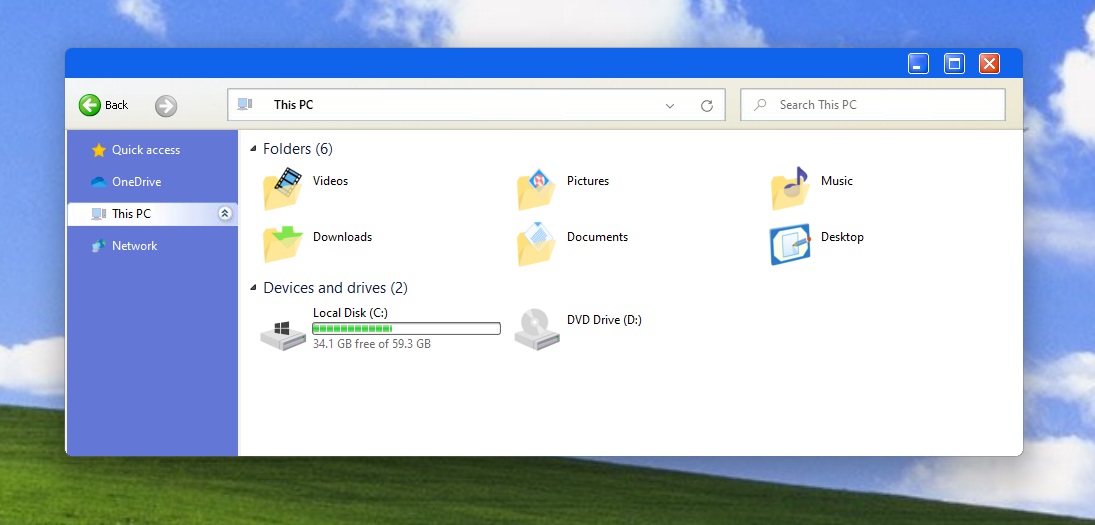The width and height of the screenshot is (1095, 525).
Task: Select Network in the sidebar
Action: [x=134, y=246]
